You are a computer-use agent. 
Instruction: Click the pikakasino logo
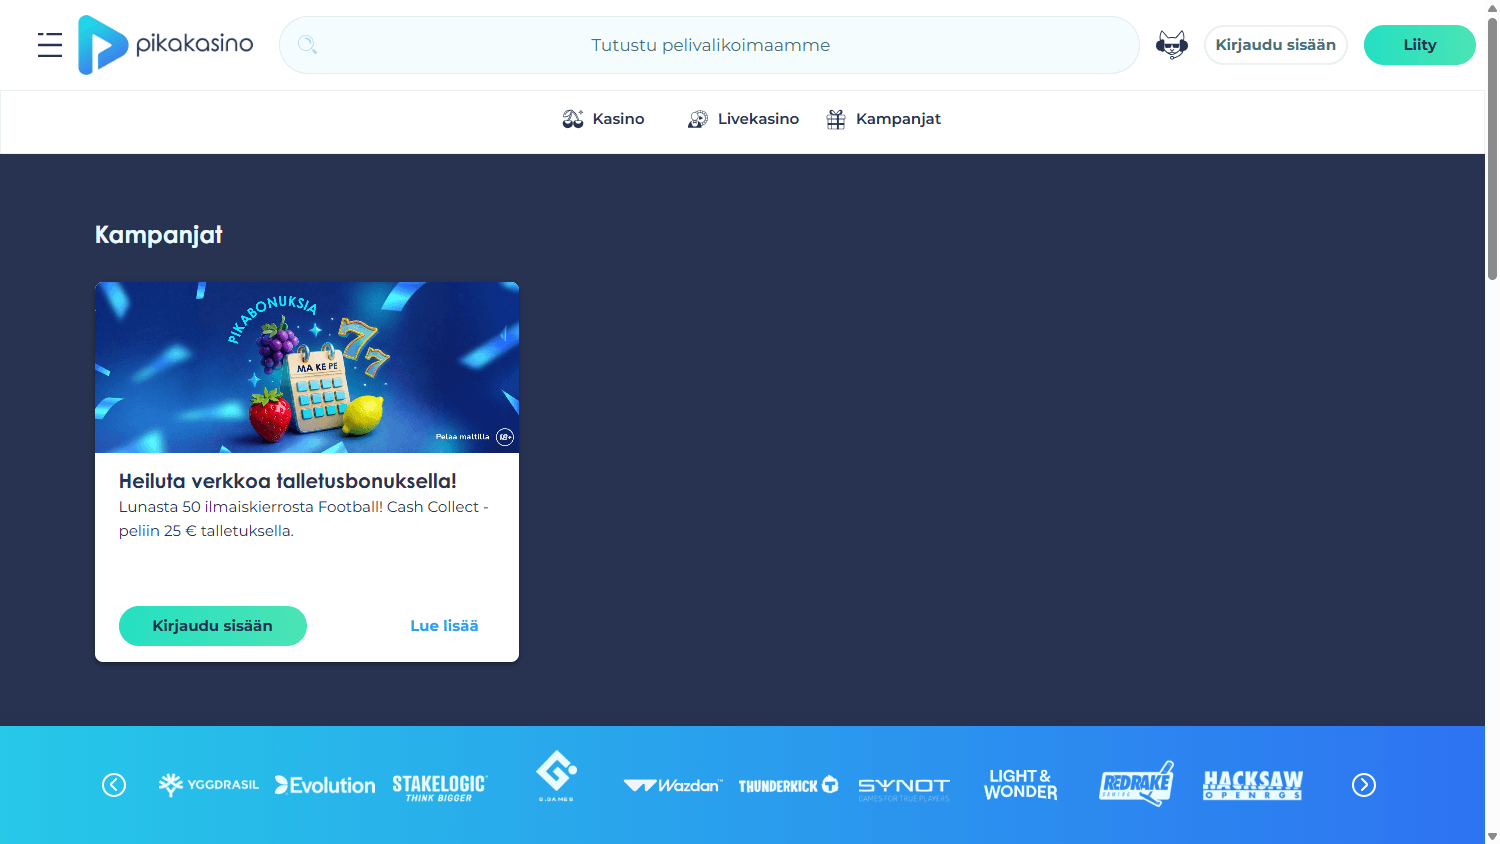[x=166, y=45]
